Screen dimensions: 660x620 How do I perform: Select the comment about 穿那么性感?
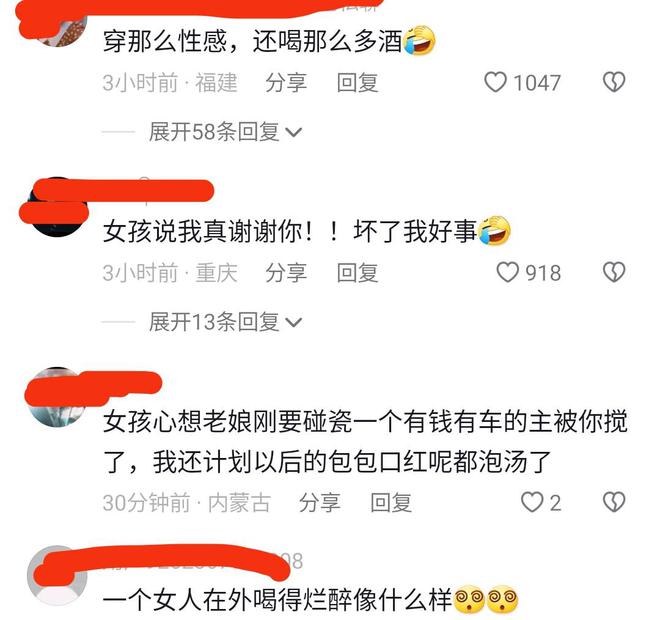[x=269, y=41]
